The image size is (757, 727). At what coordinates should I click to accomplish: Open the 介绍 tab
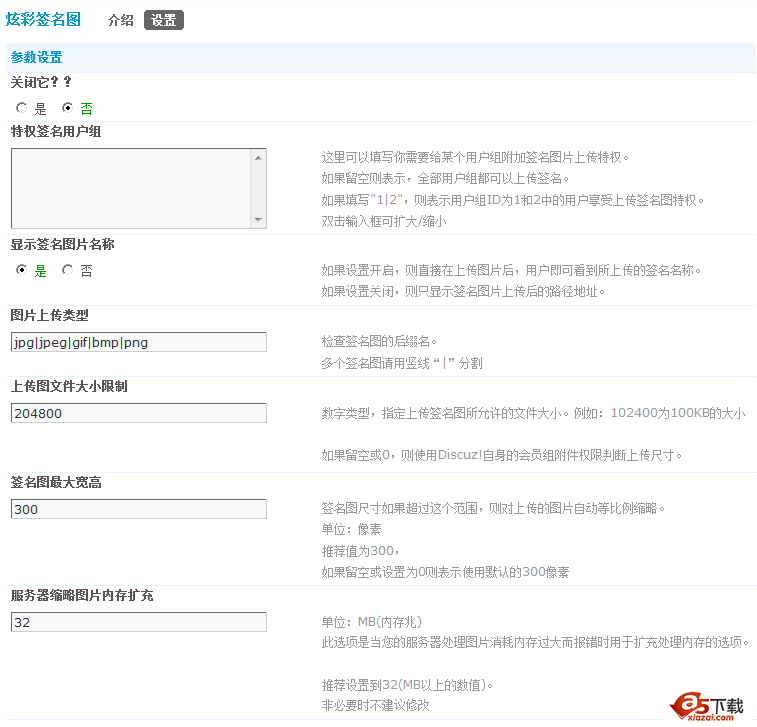pyautogui.click(x=120, y=20)
